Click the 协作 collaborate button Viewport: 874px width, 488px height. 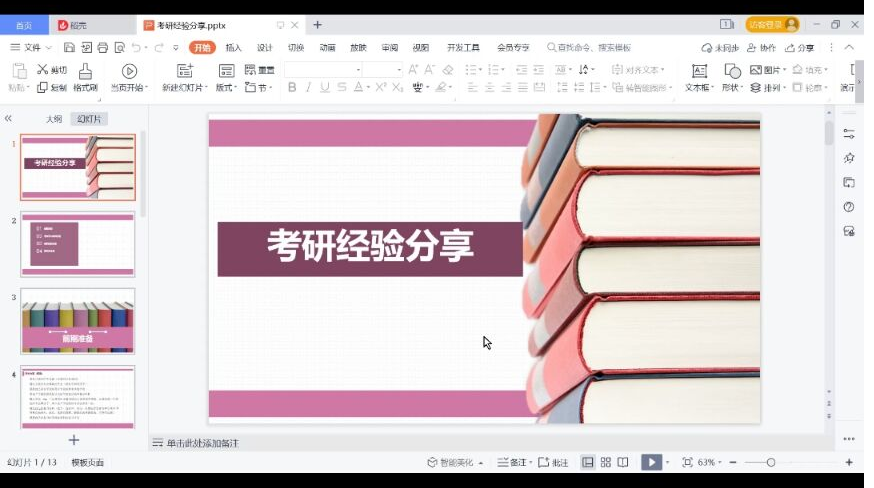pyautogui.click(x=761, y=47)
